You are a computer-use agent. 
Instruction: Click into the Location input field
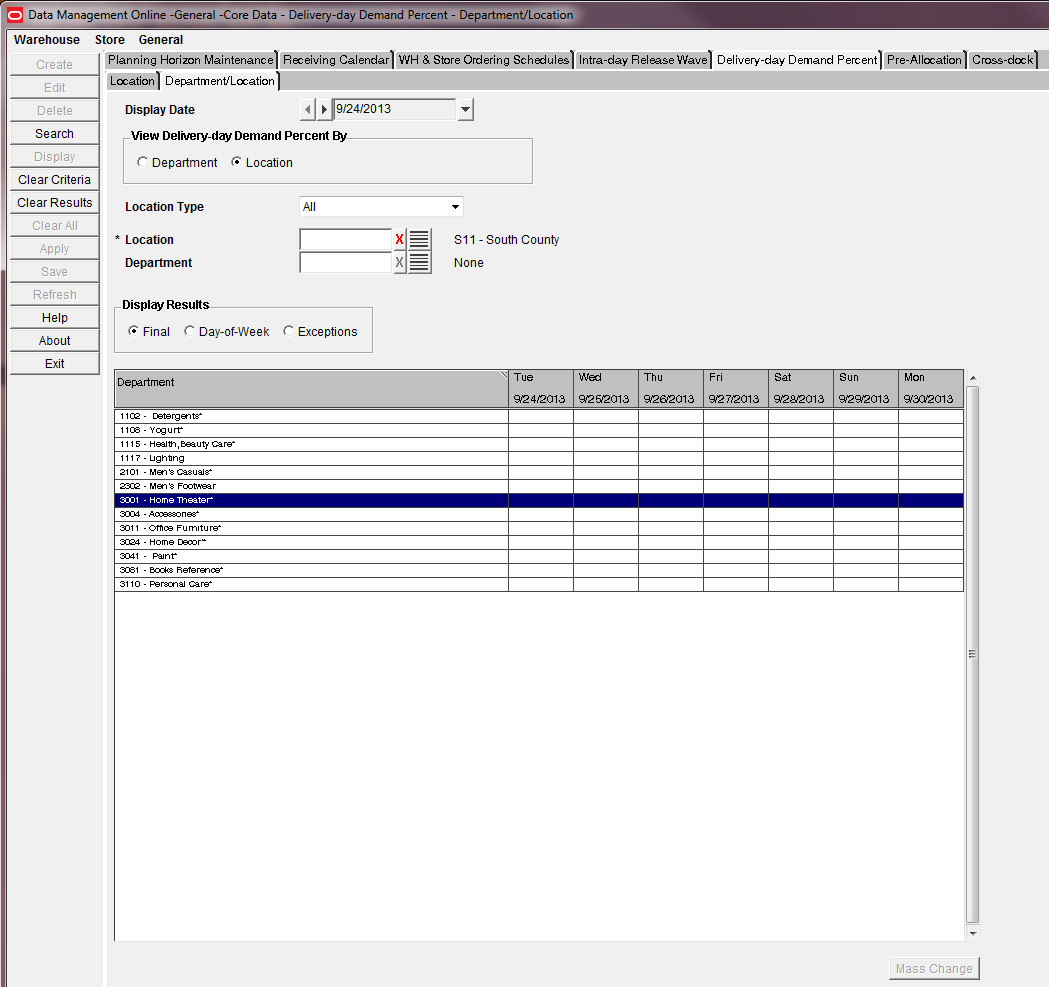345,240
